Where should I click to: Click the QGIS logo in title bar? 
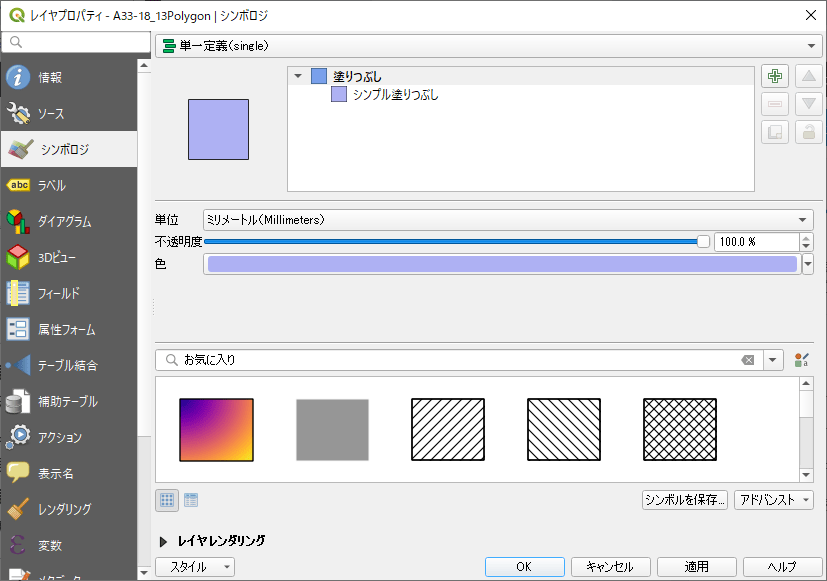(x=16, y=15)
